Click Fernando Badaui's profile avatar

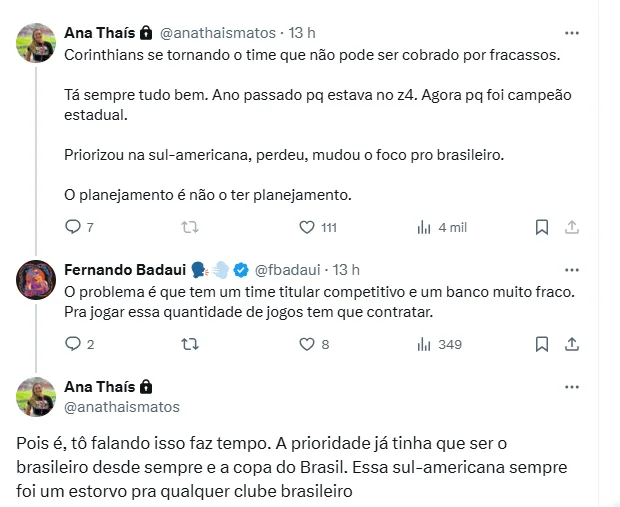(x=36, y=280)
